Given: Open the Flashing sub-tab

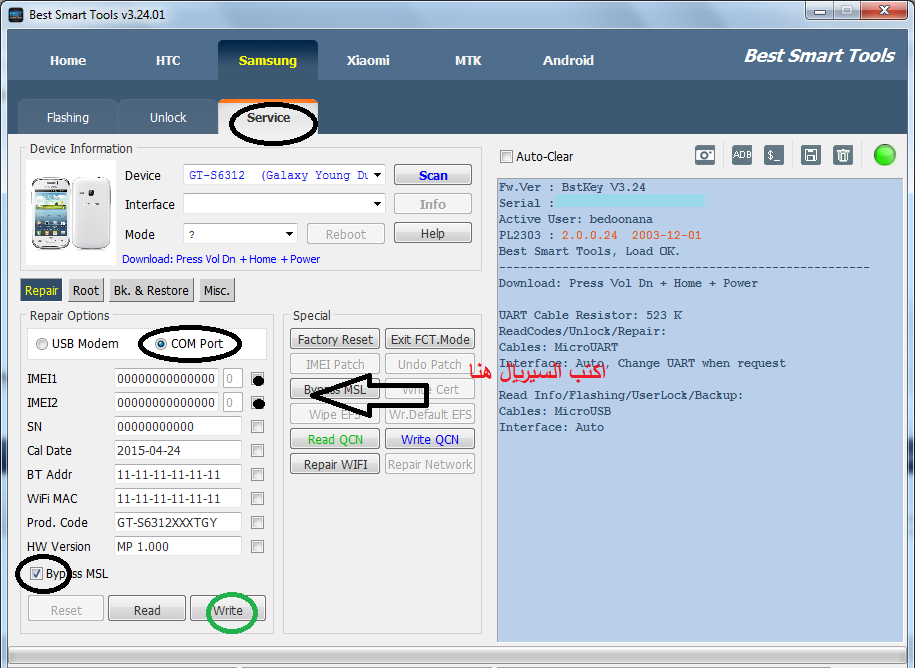Looking at the screenshot, I should coord(68,117).
